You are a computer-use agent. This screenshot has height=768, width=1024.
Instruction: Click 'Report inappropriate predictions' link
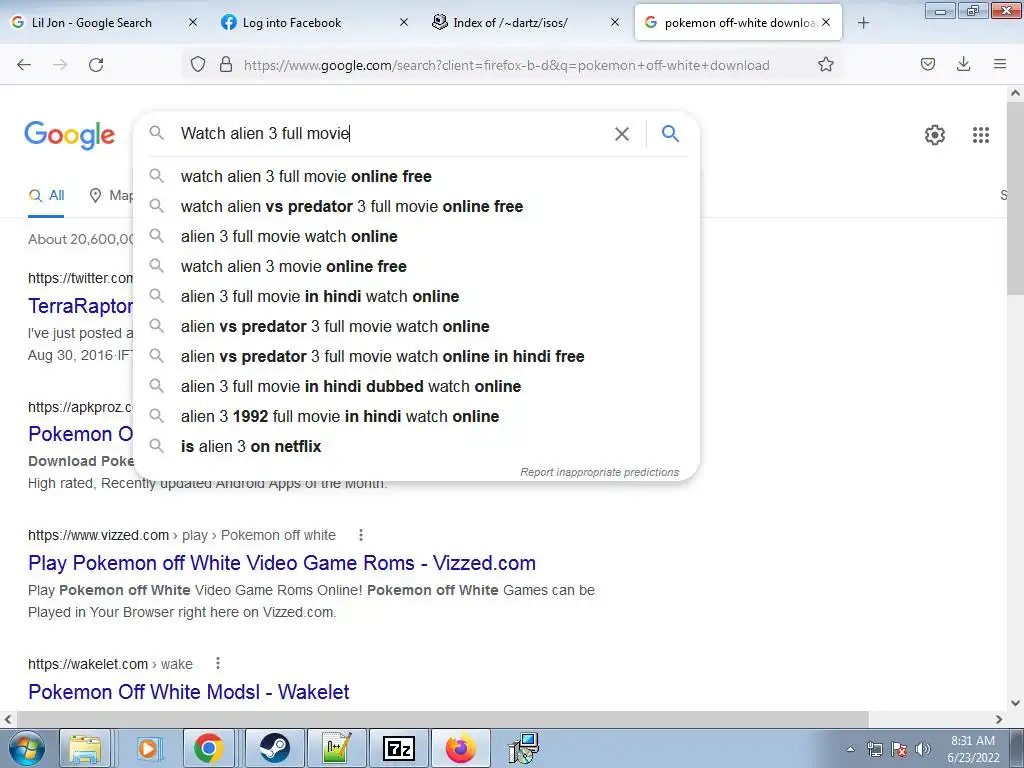point(600,472)
